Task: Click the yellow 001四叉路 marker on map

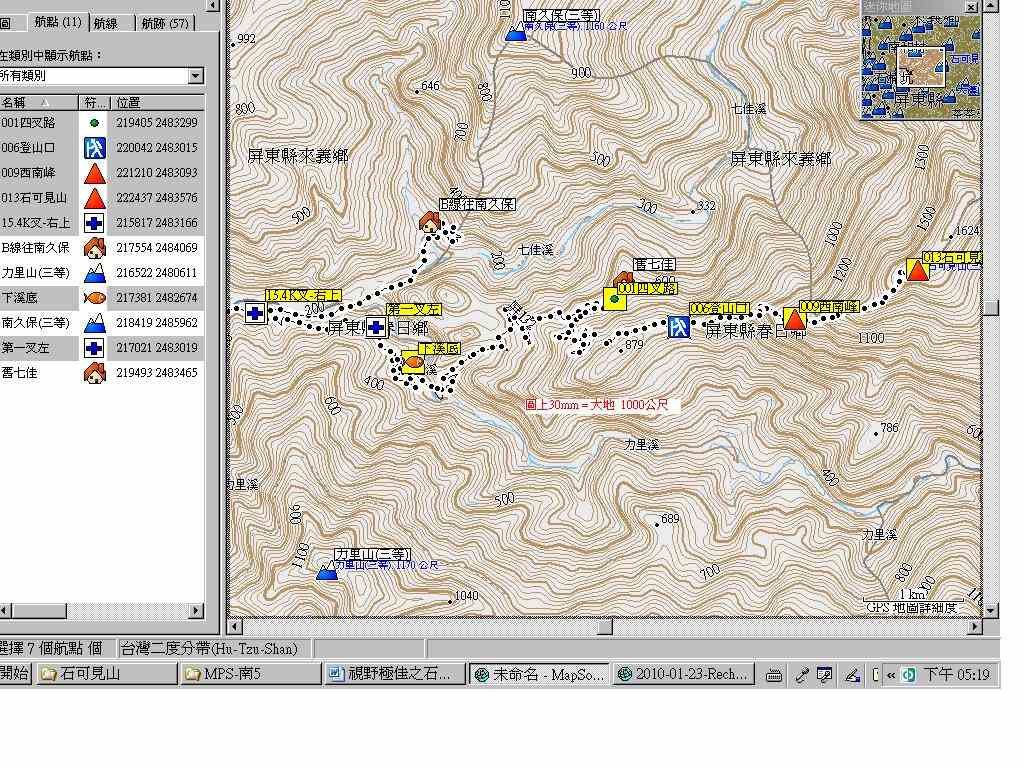Action: click(614, 299)
